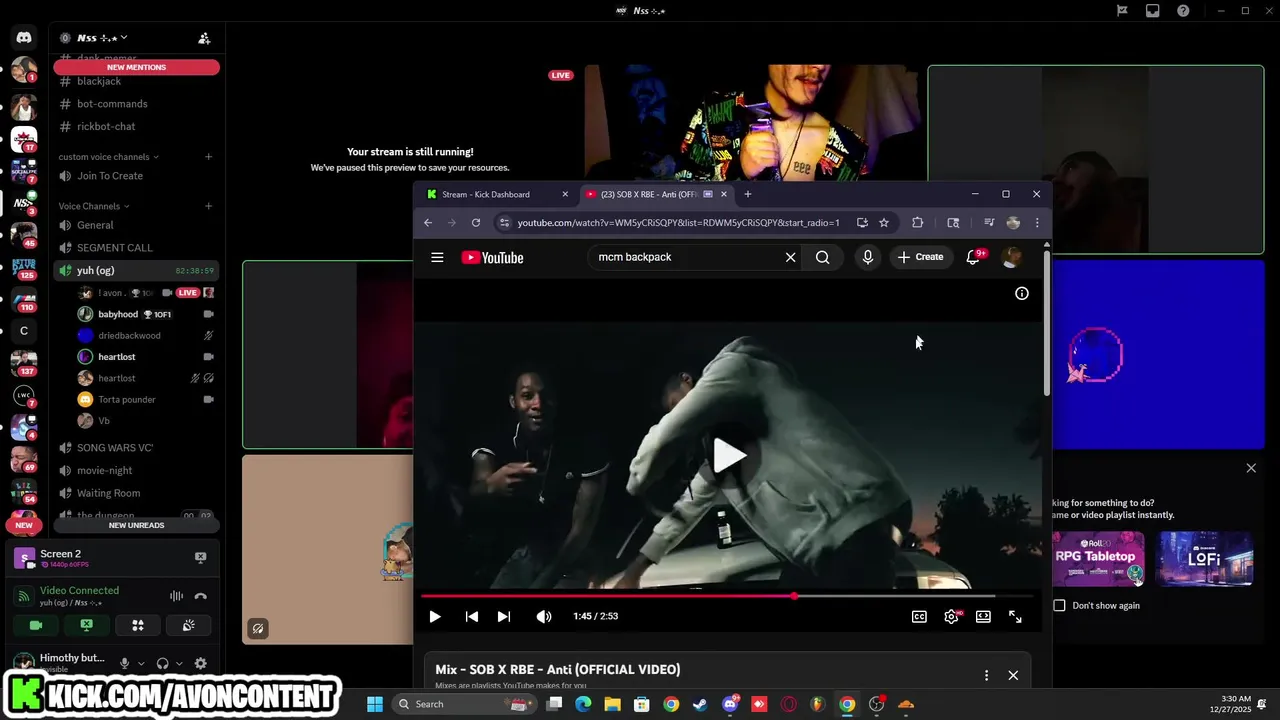1280x720 pixels.
Task: Click the YouTube Create button
Action: point(920,257)
